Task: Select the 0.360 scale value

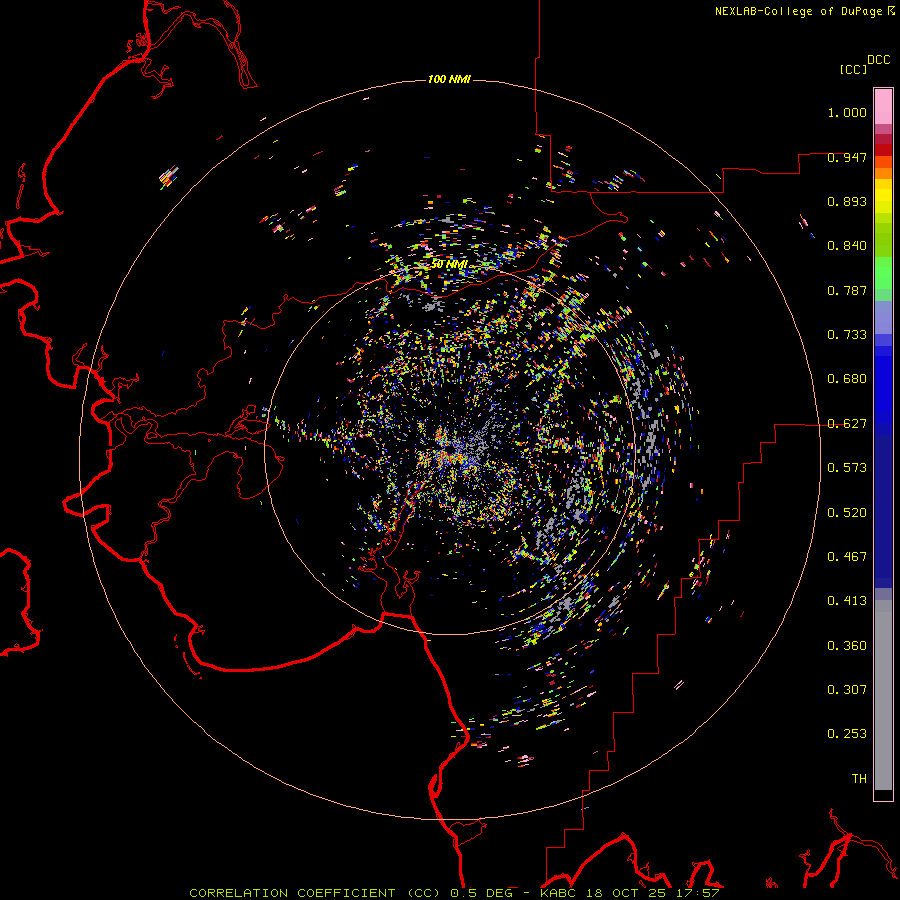Action: pos(847,646)
